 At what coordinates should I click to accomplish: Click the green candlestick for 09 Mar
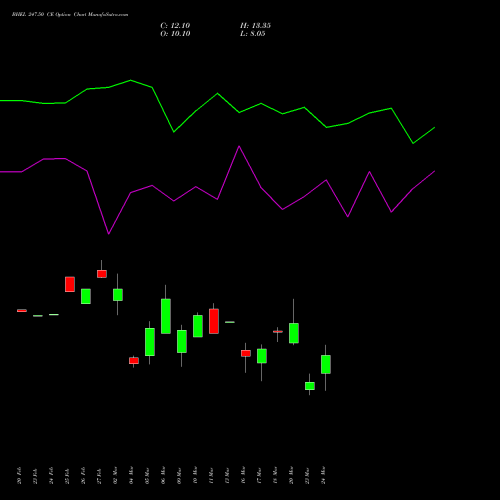pyautogui.click(x=182, y=341)
